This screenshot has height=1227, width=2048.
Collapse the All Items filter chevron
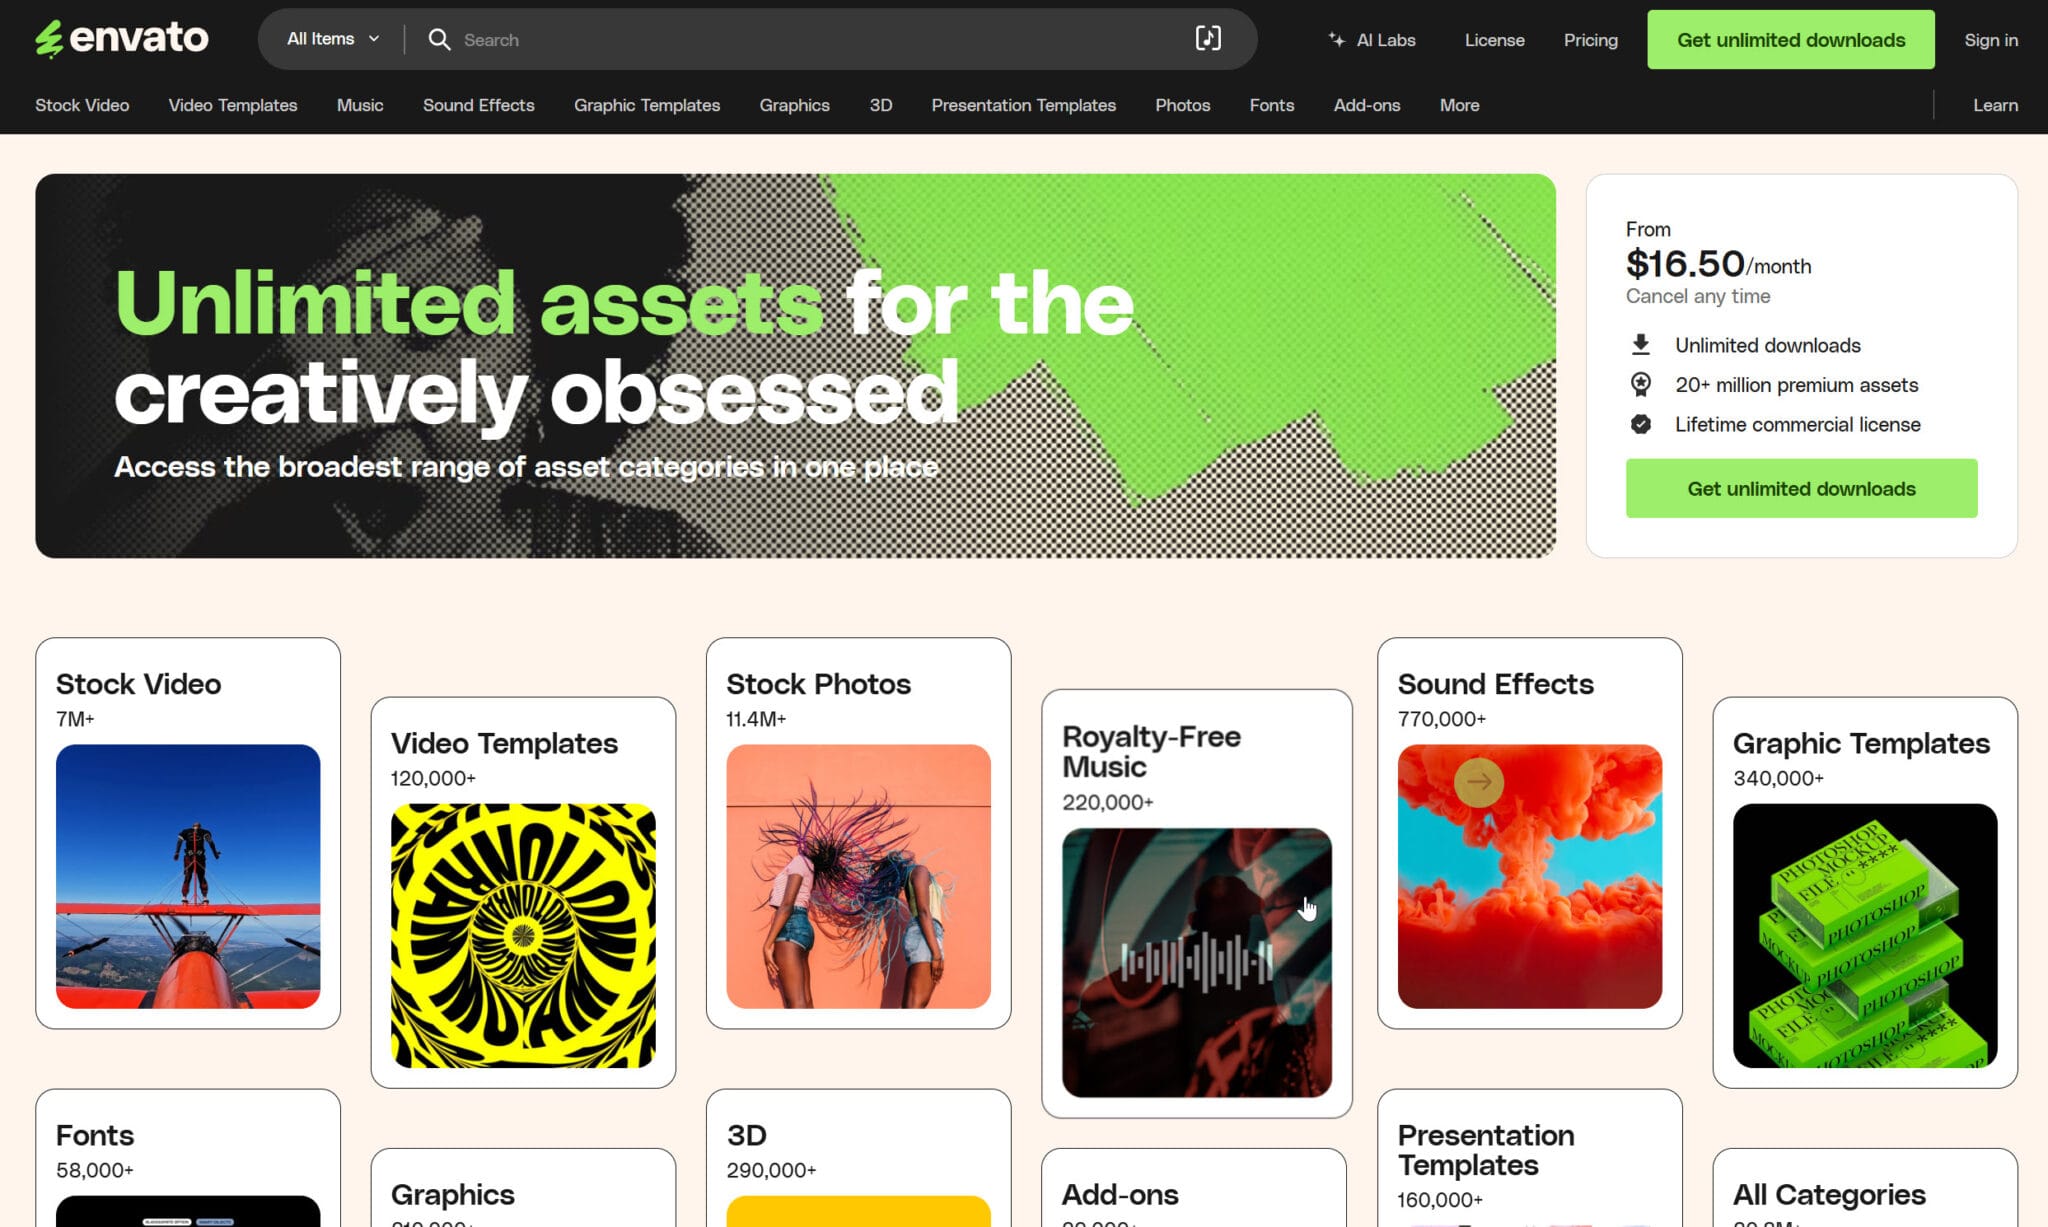pyautogui.click(x=374, y=39)
